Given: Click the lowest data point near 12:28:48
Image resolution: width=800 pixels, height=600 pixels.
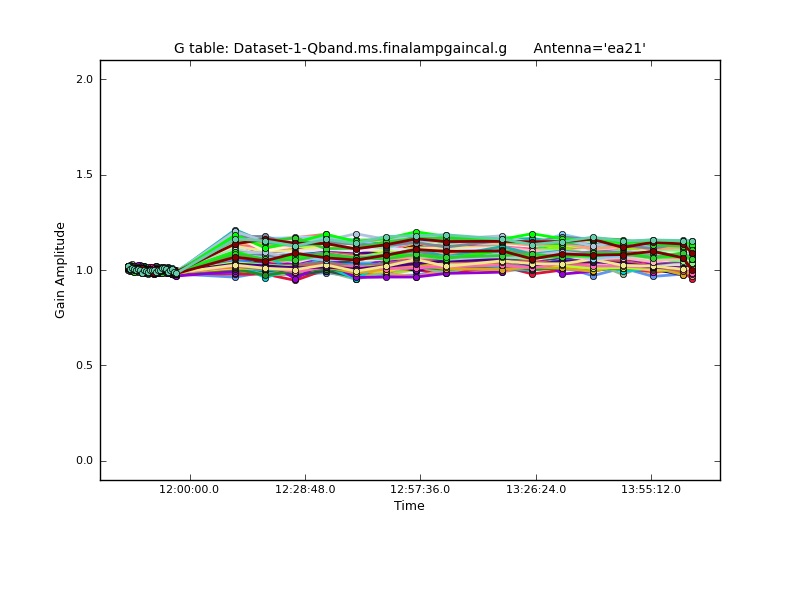Looking at the screenshot, I should click(295, 280).
